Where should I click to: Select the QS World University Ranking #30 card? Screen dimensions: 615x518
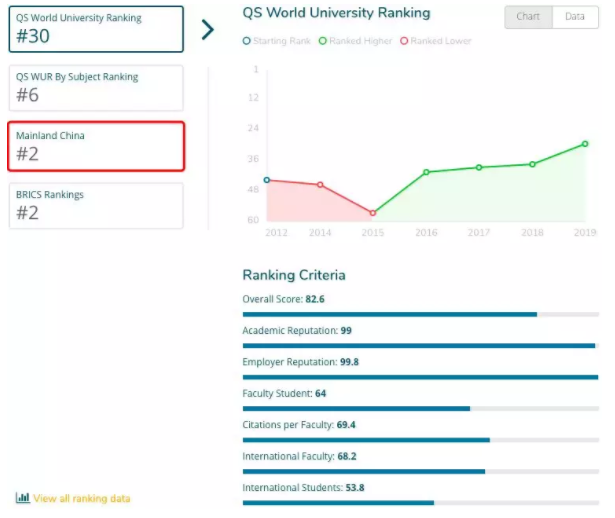pyautogui.click(x=96, y=29)
